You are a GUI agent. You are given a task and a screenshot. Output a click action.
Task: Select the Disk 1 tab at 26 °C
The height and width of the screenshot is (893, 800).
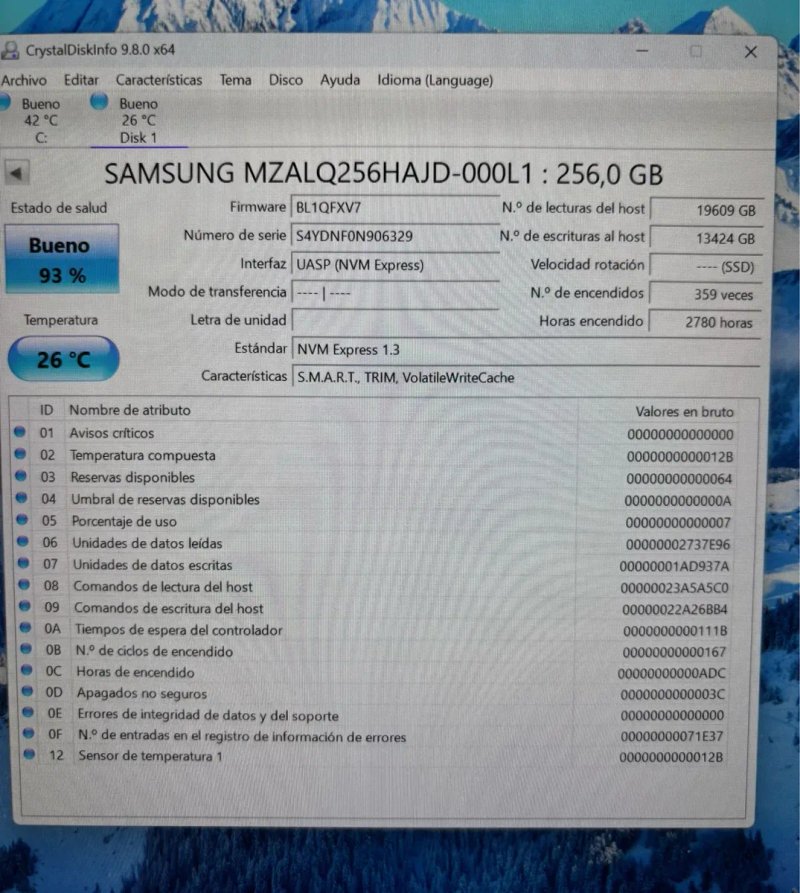click(138, 120)
